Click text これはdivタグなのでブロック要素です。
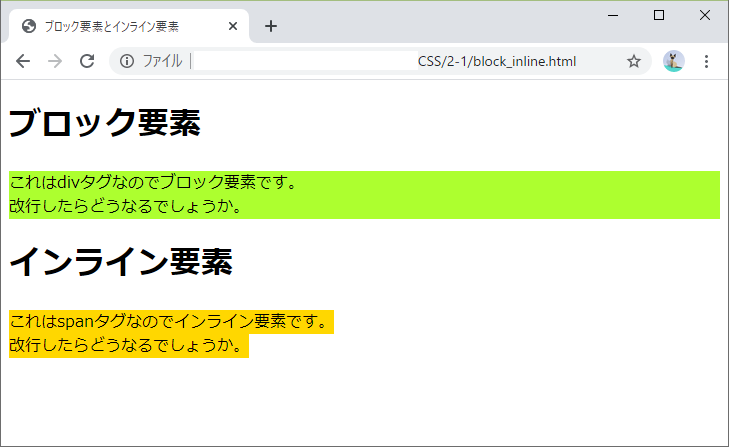The width and height of the screenshot is (729, 447). (x=153, y=182)
